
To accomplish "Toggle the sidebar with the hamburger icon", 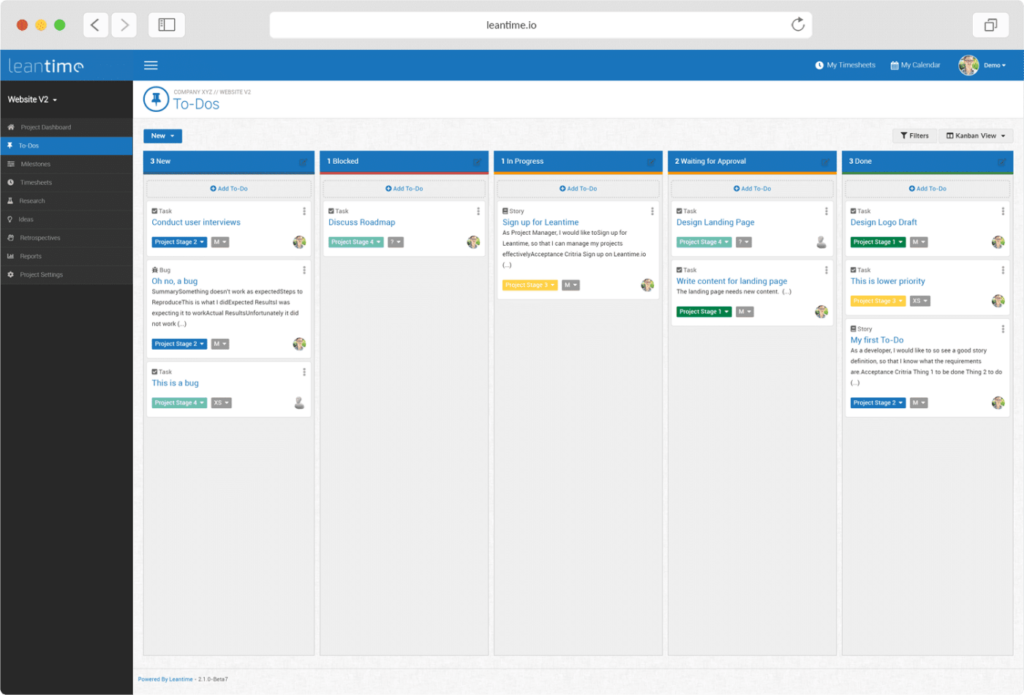I will [151, 64].
